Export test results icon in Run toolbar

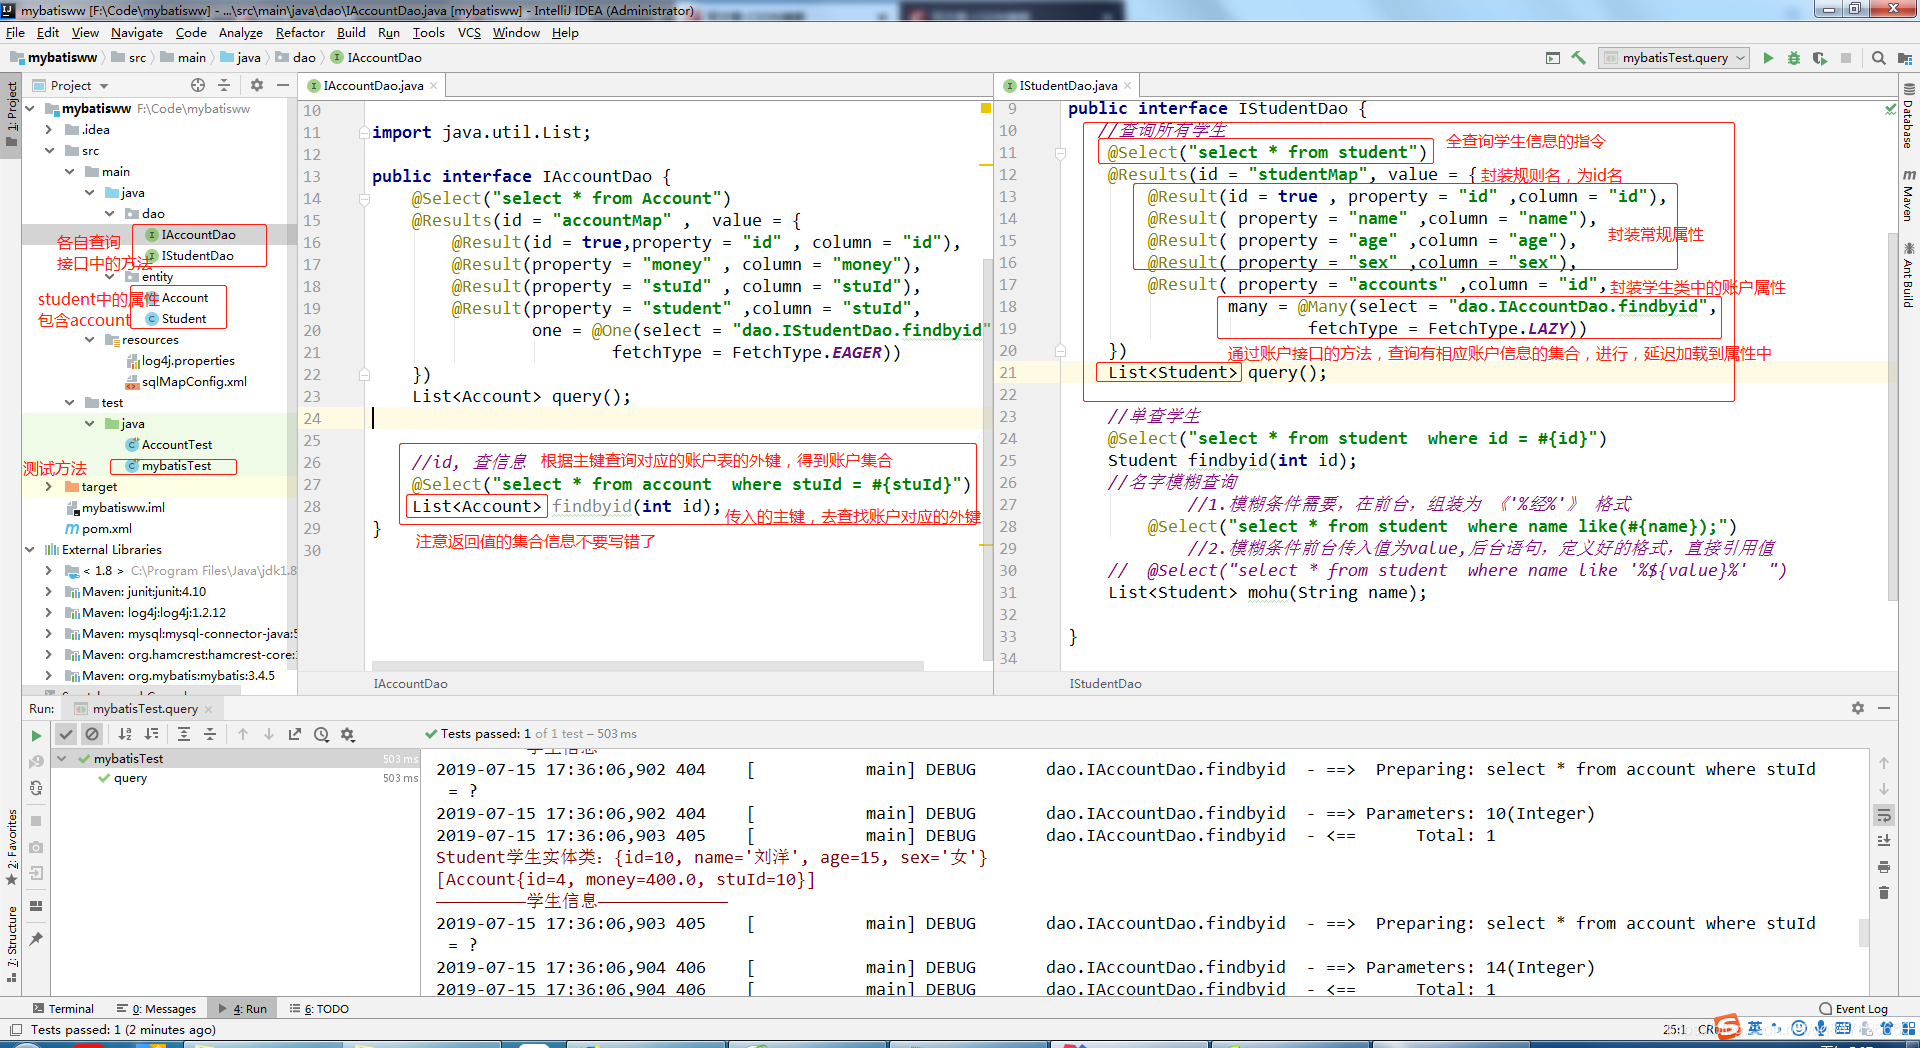295,734
